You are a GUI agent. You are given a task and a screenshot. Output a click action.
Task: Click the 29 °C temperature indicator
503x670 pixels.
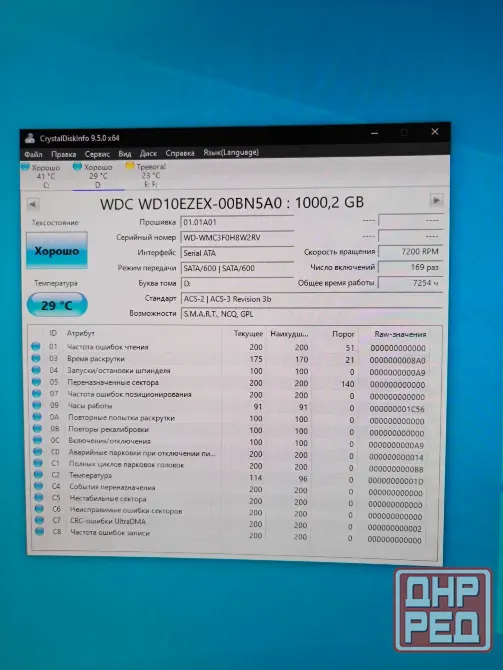57,305
